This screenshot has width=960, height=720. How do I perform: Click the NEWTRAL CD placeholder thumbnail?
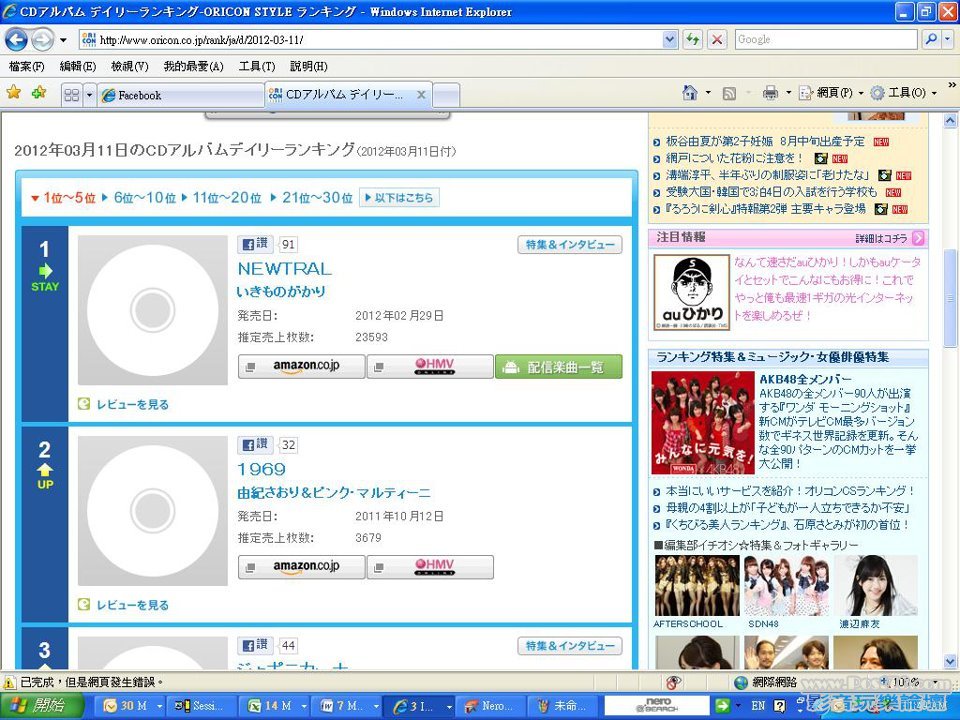pyautogui.click(x=152, y=310)
